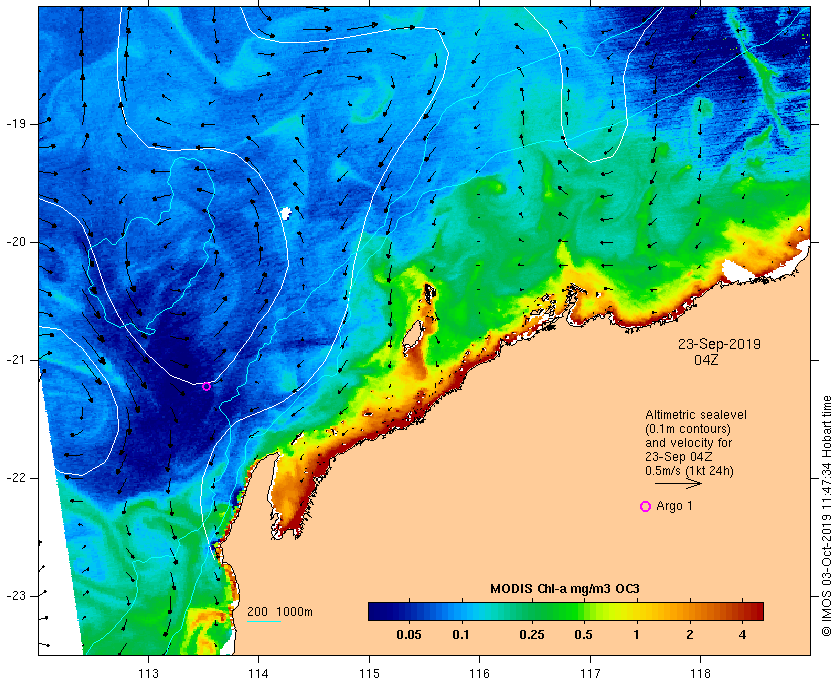This screenshot has height=680, width=840.
Task: Click color bar value '2'
Action: [689, 635]
